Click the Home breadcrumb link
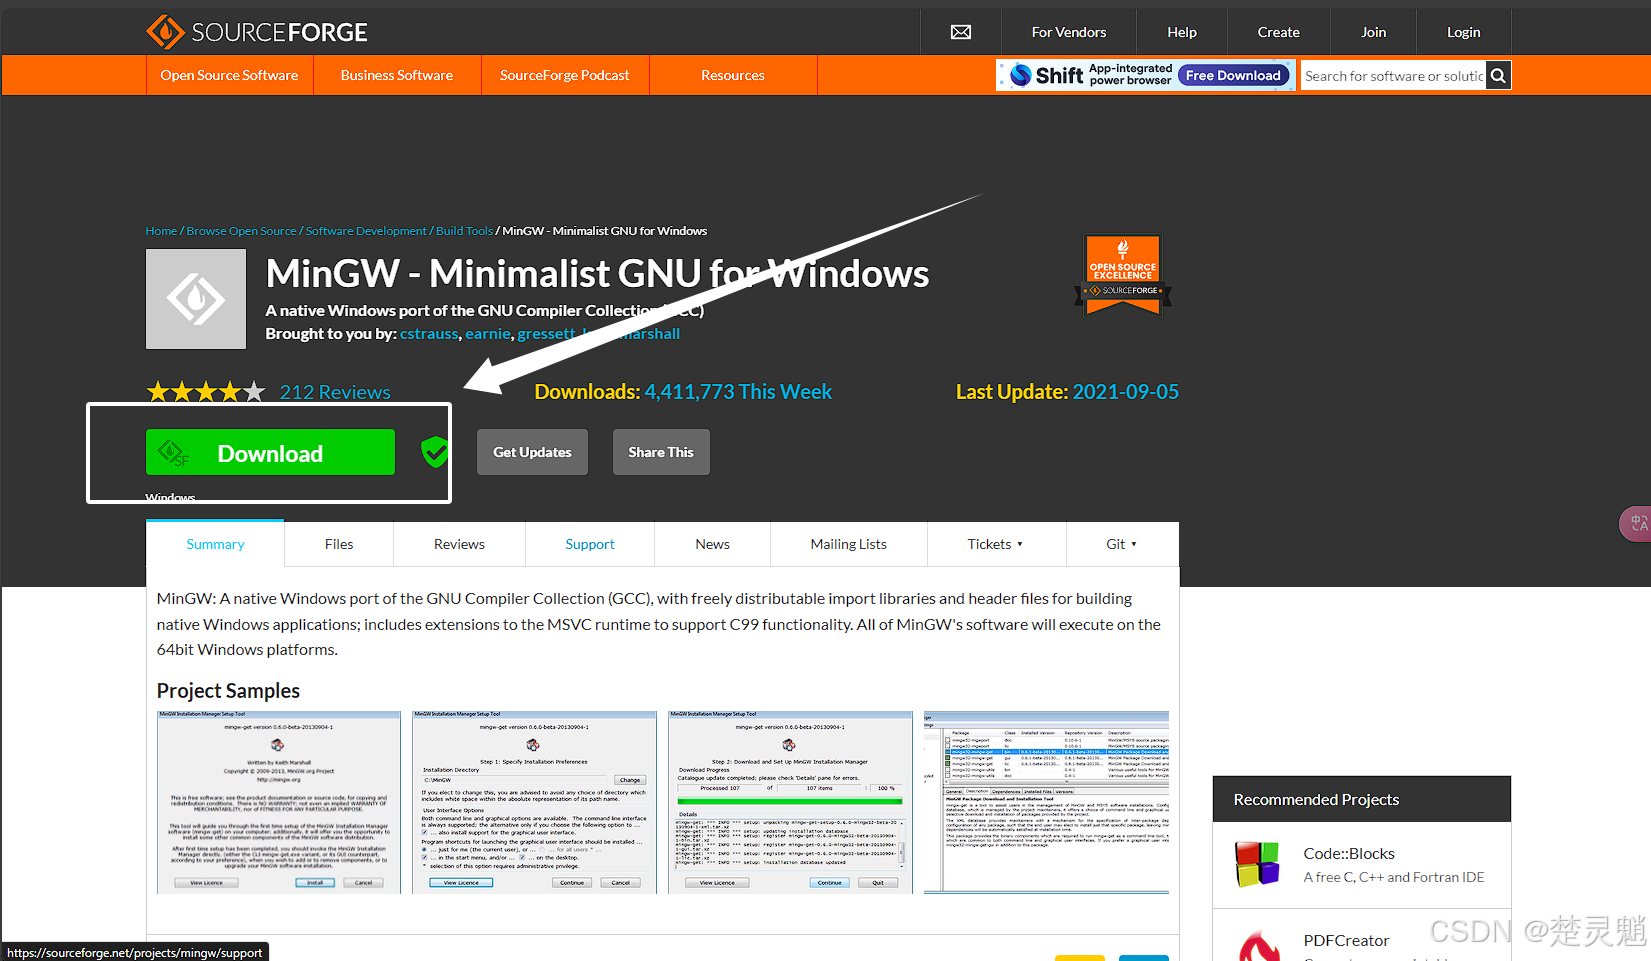 point(161,231)
